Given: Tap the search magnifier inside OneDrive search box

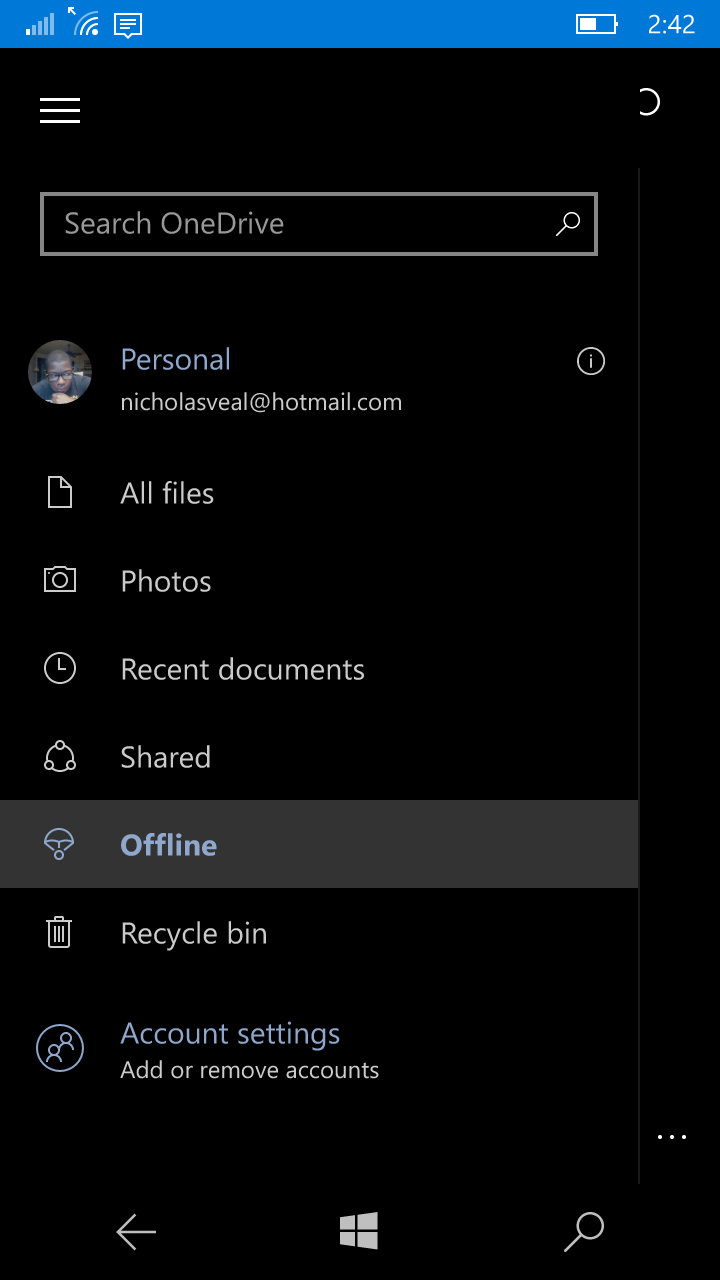Looking at the screenshot, I should (x=568, y=223).
